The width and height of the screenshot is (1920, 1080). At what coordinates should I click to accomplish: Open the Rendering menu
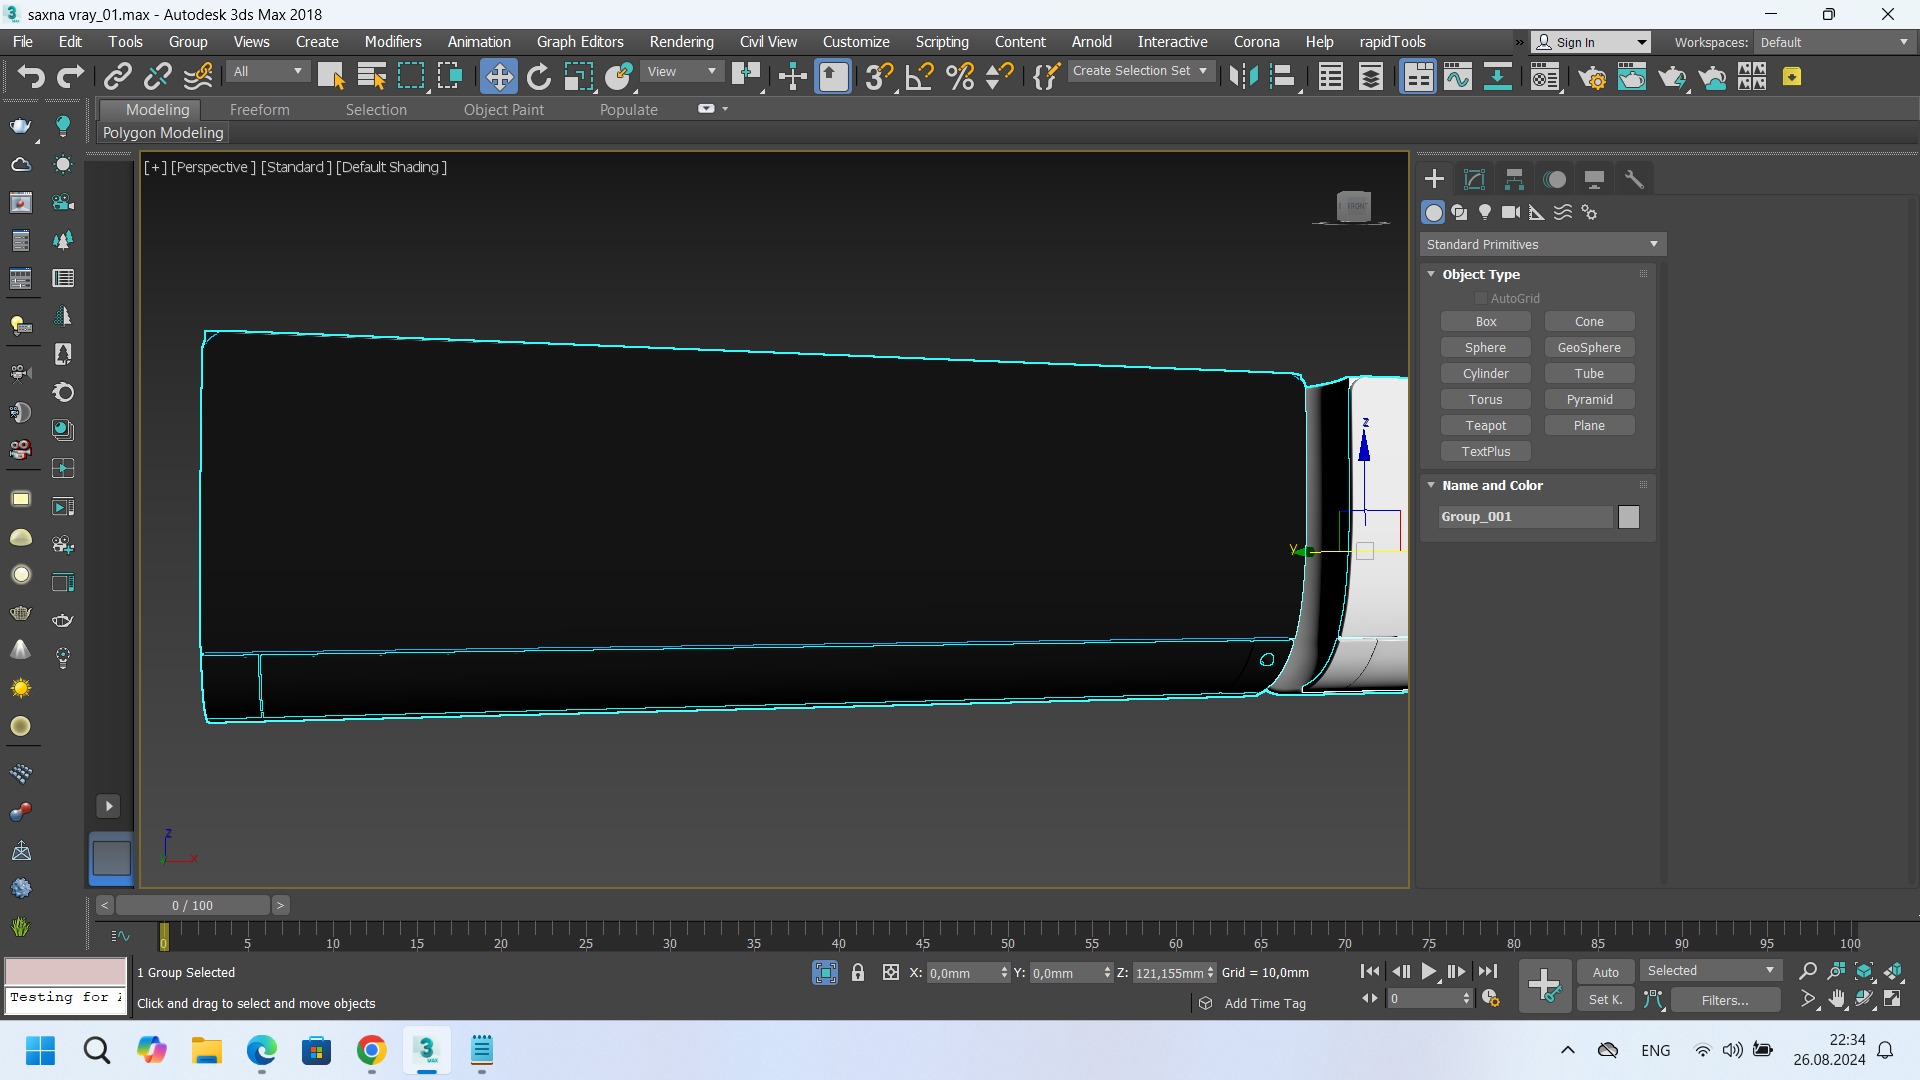[x=681, y=42]
